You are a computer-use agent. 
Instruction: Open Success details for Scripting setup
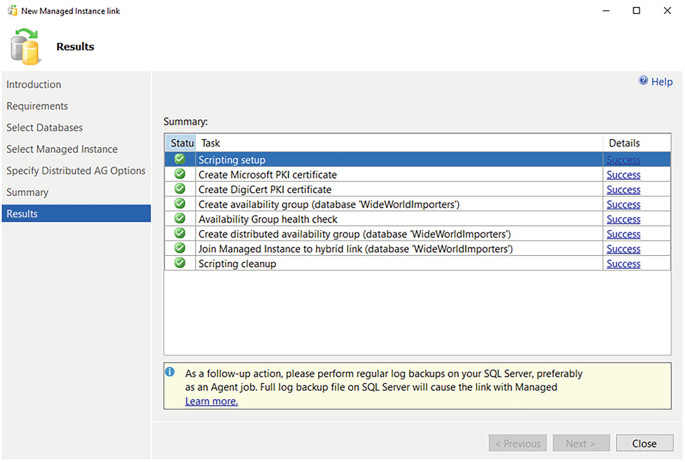(623, 160)
